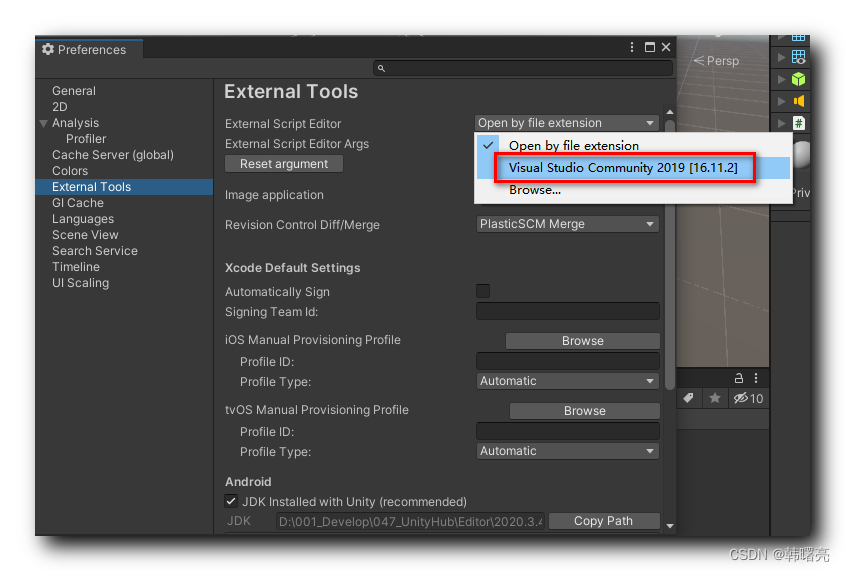The width and height of the screenshot is (845, 571).
Task: Open Scene View preferences section
Action: tap(85, 235)
